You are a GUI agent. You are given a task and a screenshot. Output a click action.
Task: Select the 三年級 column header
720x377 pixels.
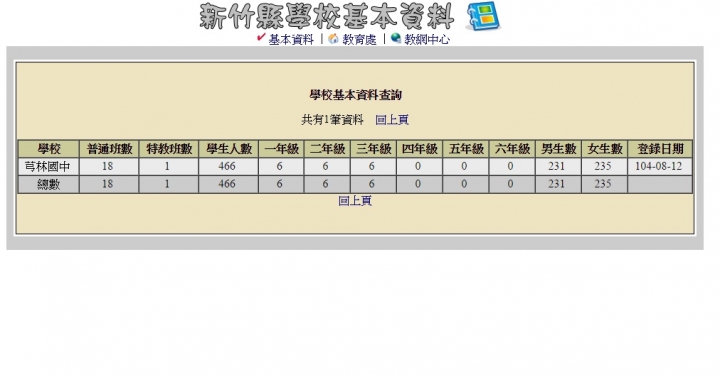point(373,149)
